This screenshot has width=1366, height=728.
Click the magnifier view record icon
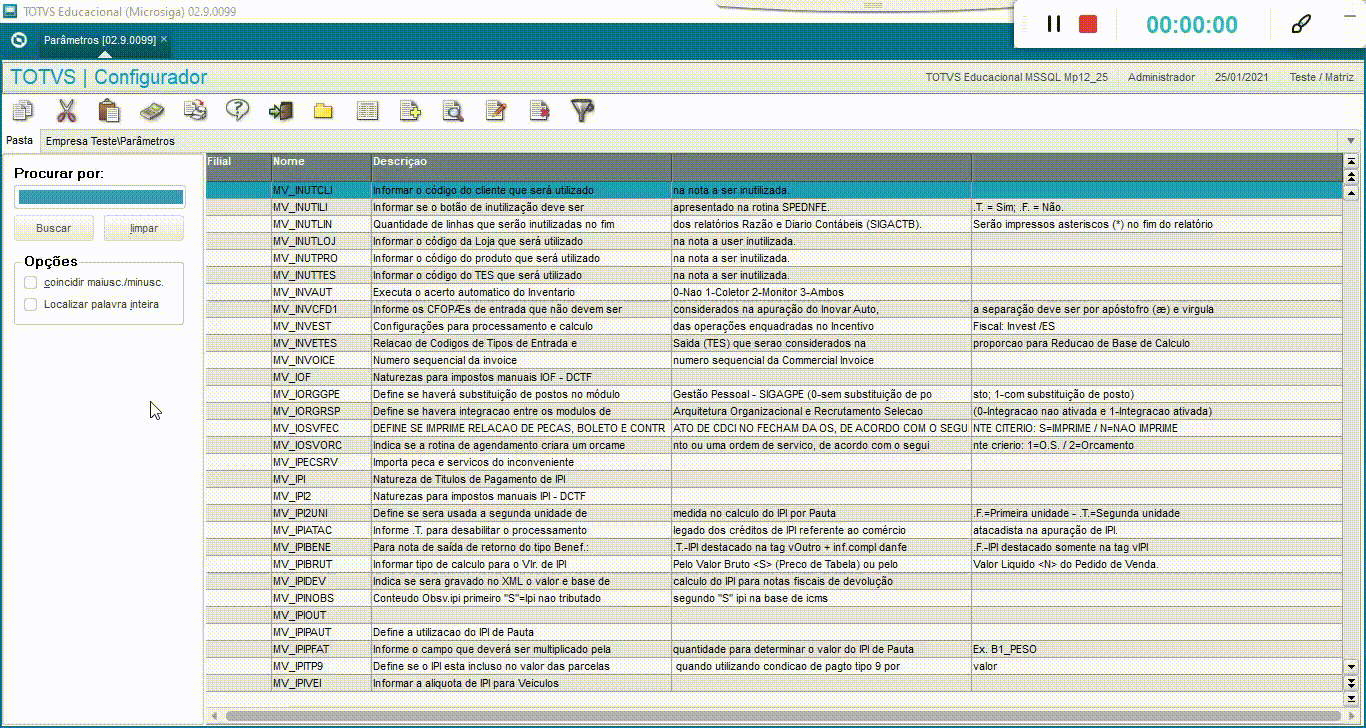[x=453, y=111]
